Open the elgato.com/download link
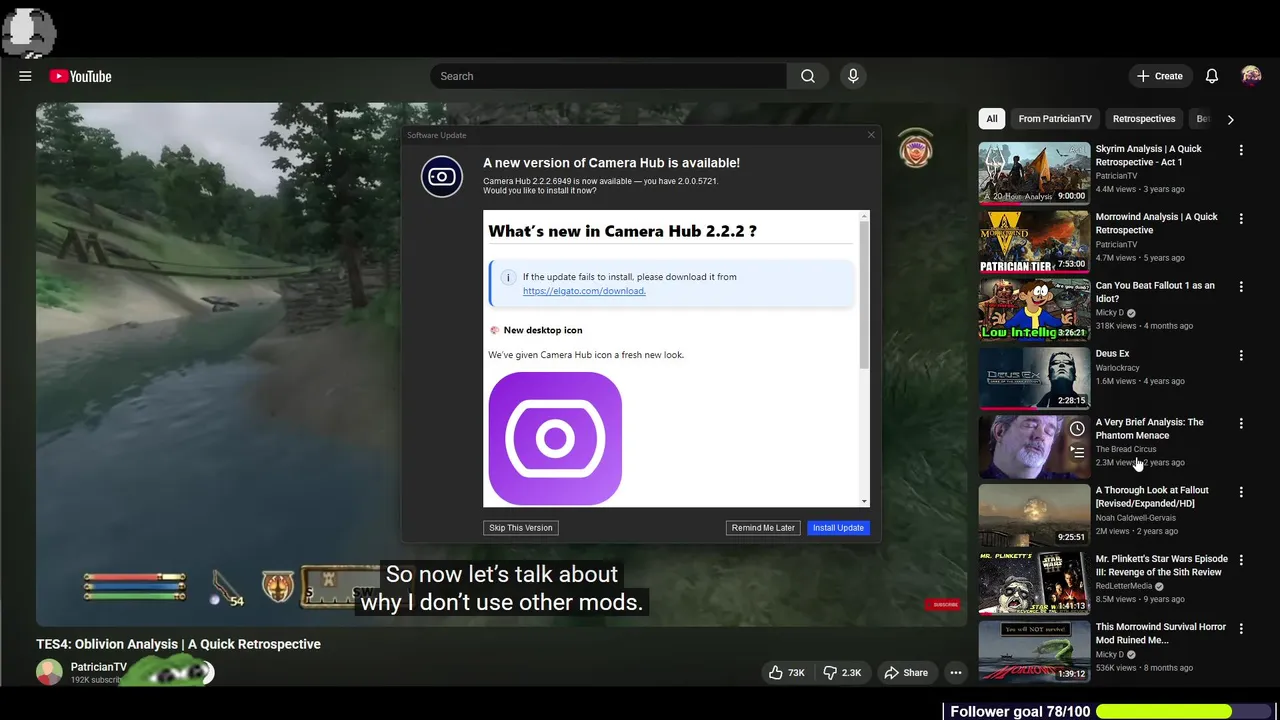Screen dimensions: 1280x720 (584, 291)
